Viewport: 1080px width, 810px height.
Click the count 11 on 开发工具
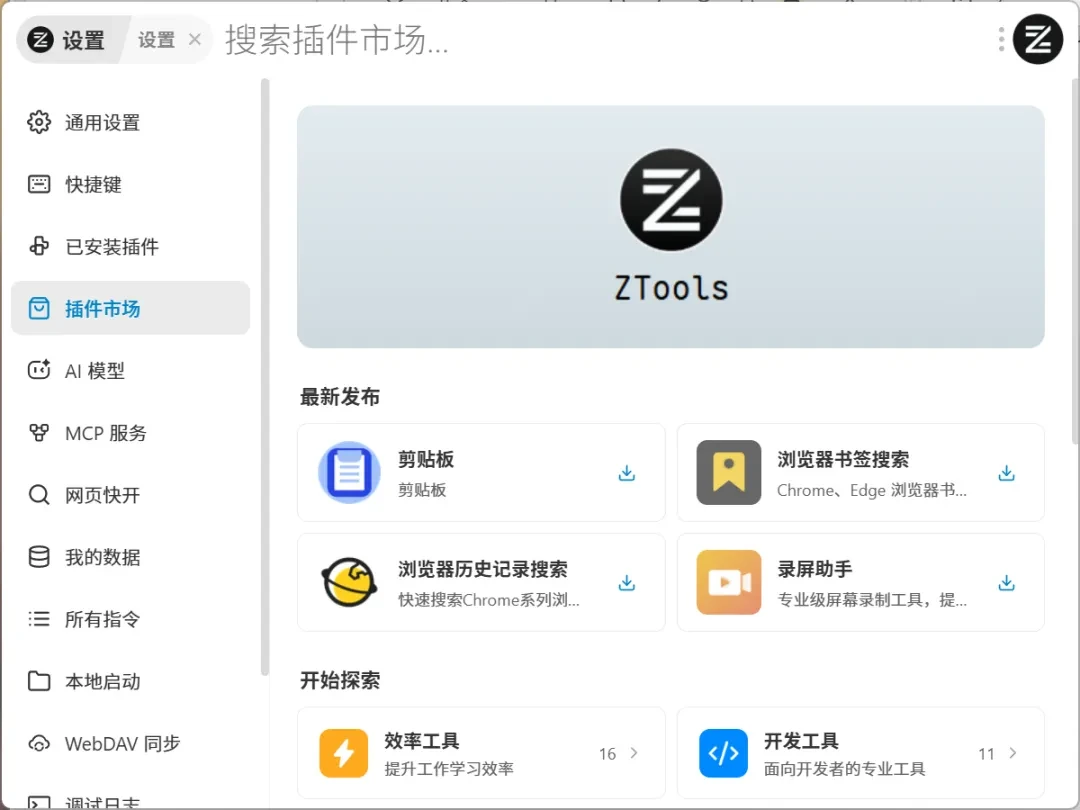click(x=986, y=754)
